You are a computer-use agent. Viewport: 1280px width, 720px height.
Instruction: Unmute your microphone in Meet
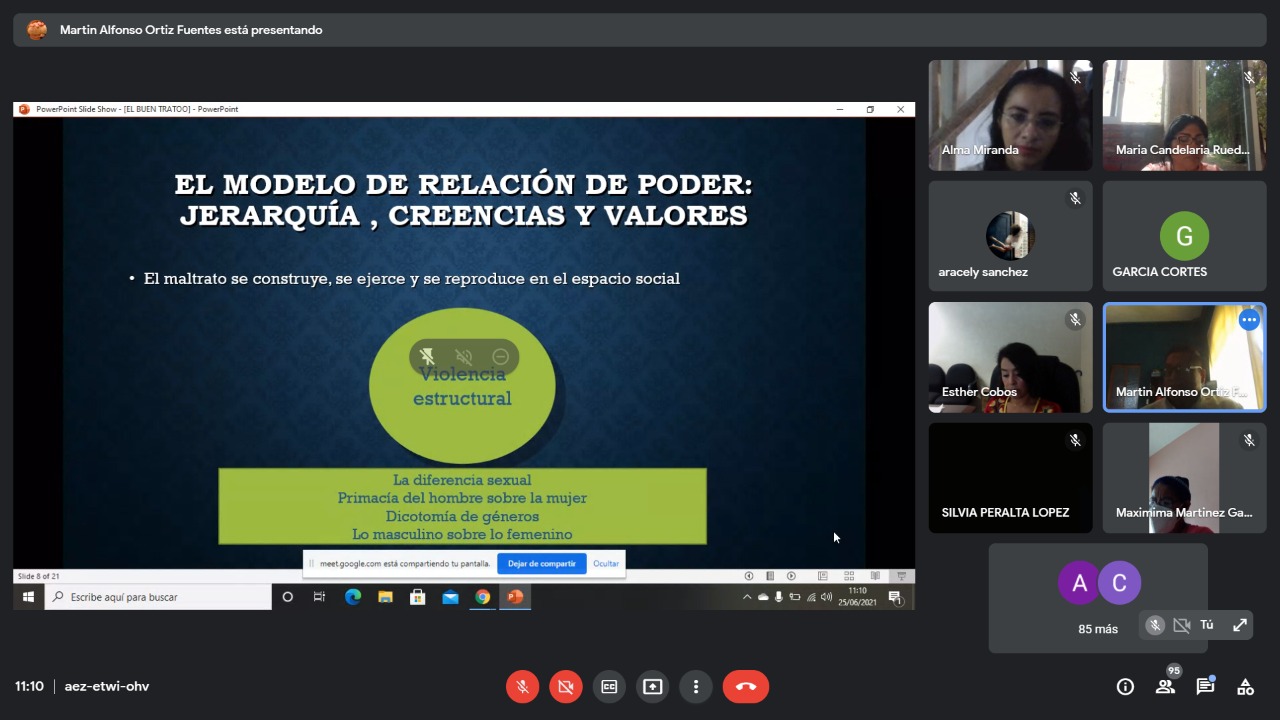click(522, 686)
